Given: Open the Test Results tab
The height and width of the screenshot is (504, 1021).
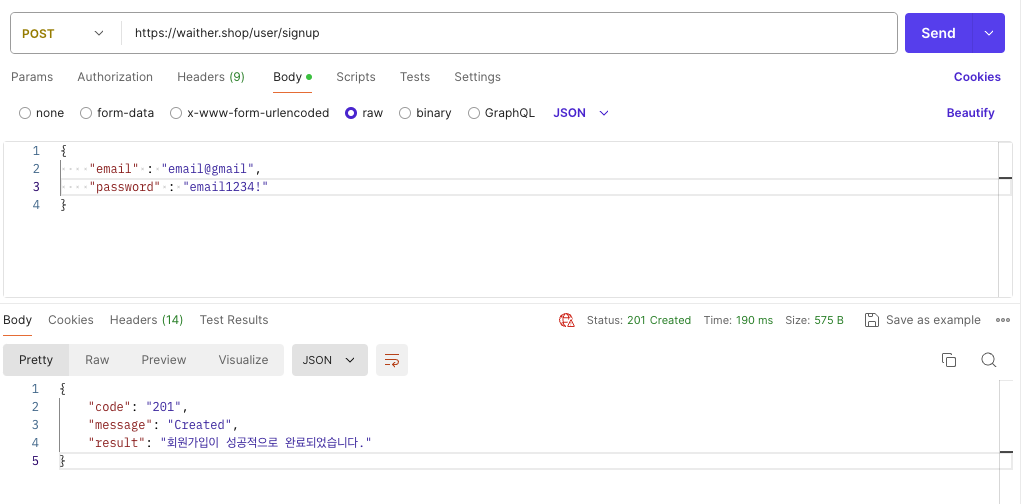Looking at the screenshot, I should click(234, 320).
